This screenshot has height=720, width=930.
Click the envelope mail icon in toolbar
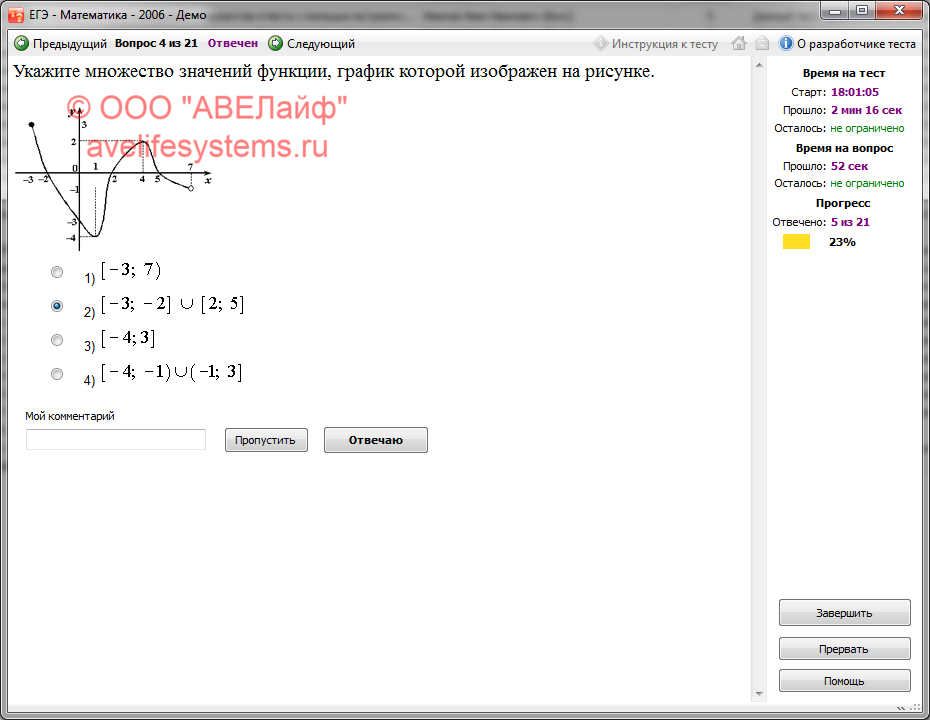coord(761,44)
